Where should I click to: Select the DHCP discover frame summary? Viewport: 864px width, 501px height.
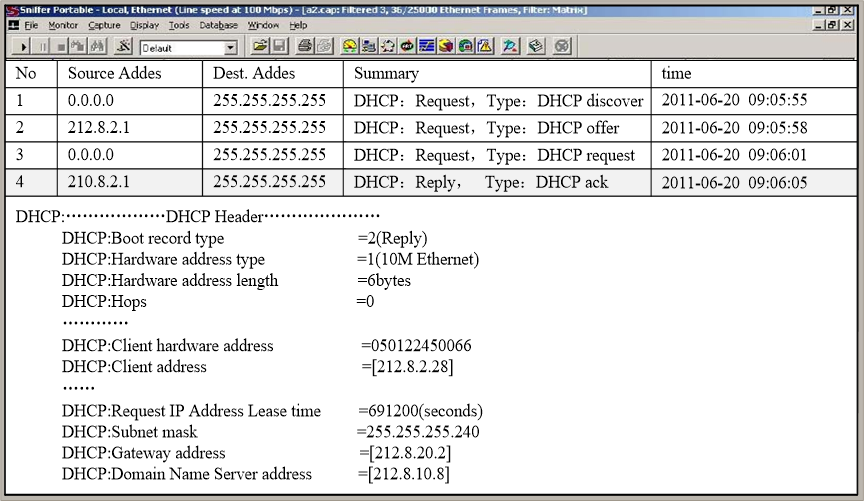point(498,101)
